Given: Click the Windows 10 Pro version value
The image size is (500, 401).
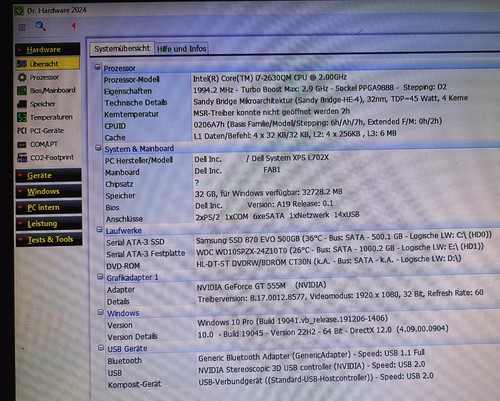Looking at the screenshot, I should point(292,321).
